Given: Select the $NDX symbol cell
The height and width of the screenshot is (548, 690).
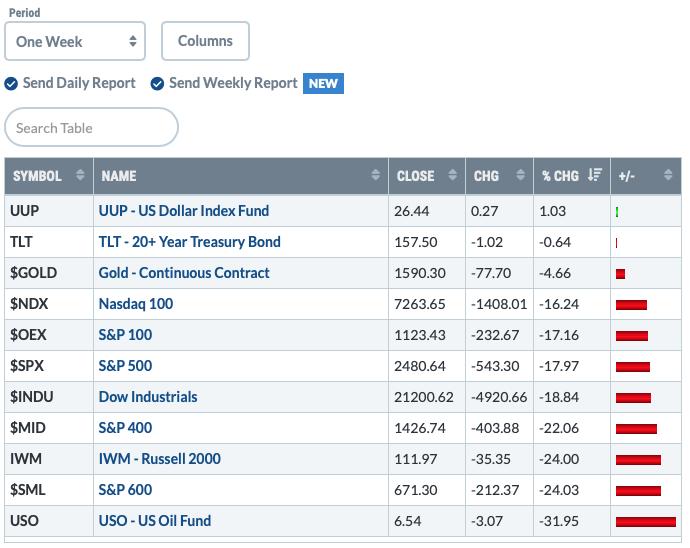Looking at the screenshot, I should point(49,304).
